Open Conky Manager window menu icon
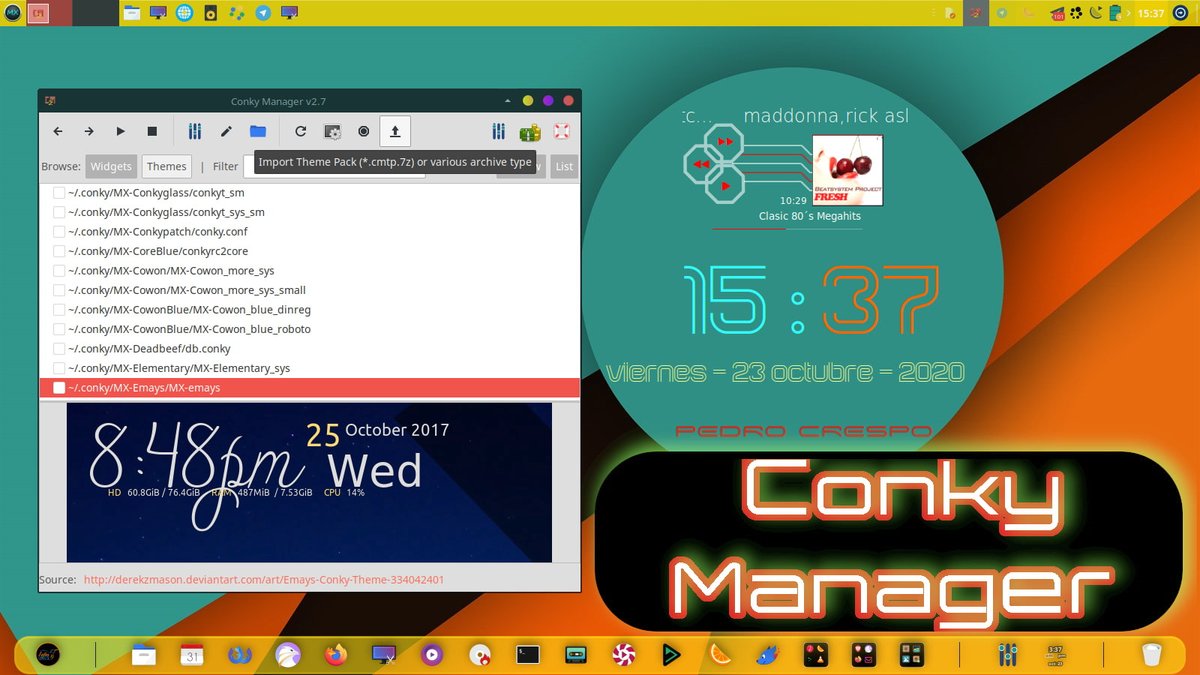The height and width of the screenshot is (675, 1200). click(x=50, y=100)
